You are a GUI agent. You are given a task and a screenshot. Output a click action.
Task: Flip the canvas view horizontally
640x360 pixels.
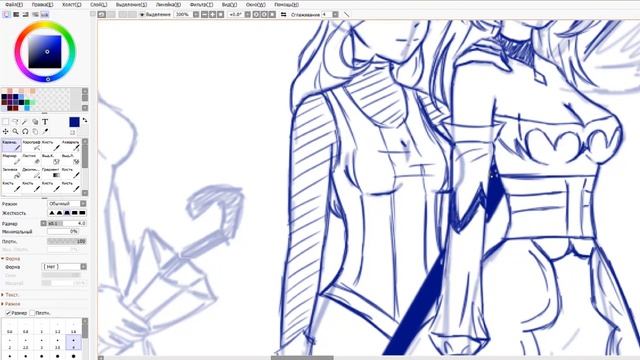(x=283, y=14)
